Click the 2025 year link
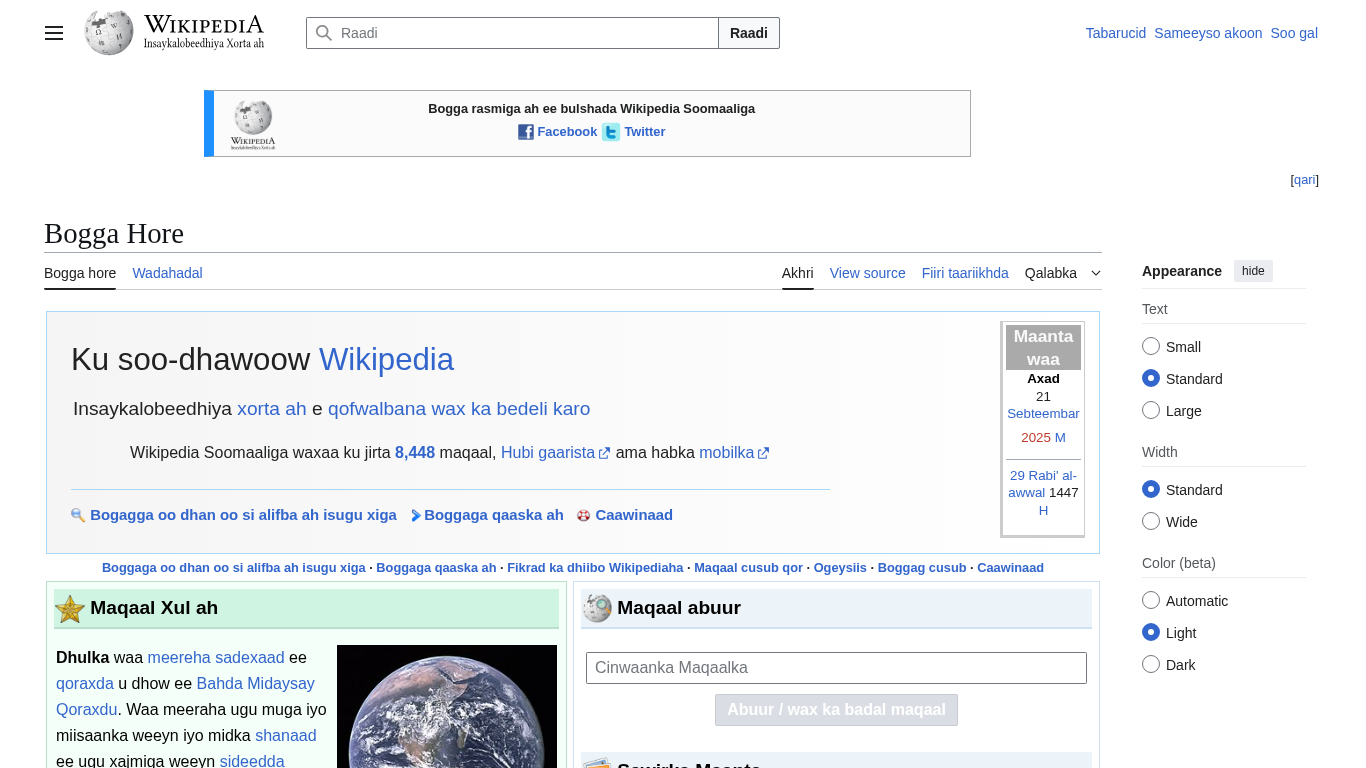1366x768 pixels. (1036, 438)
